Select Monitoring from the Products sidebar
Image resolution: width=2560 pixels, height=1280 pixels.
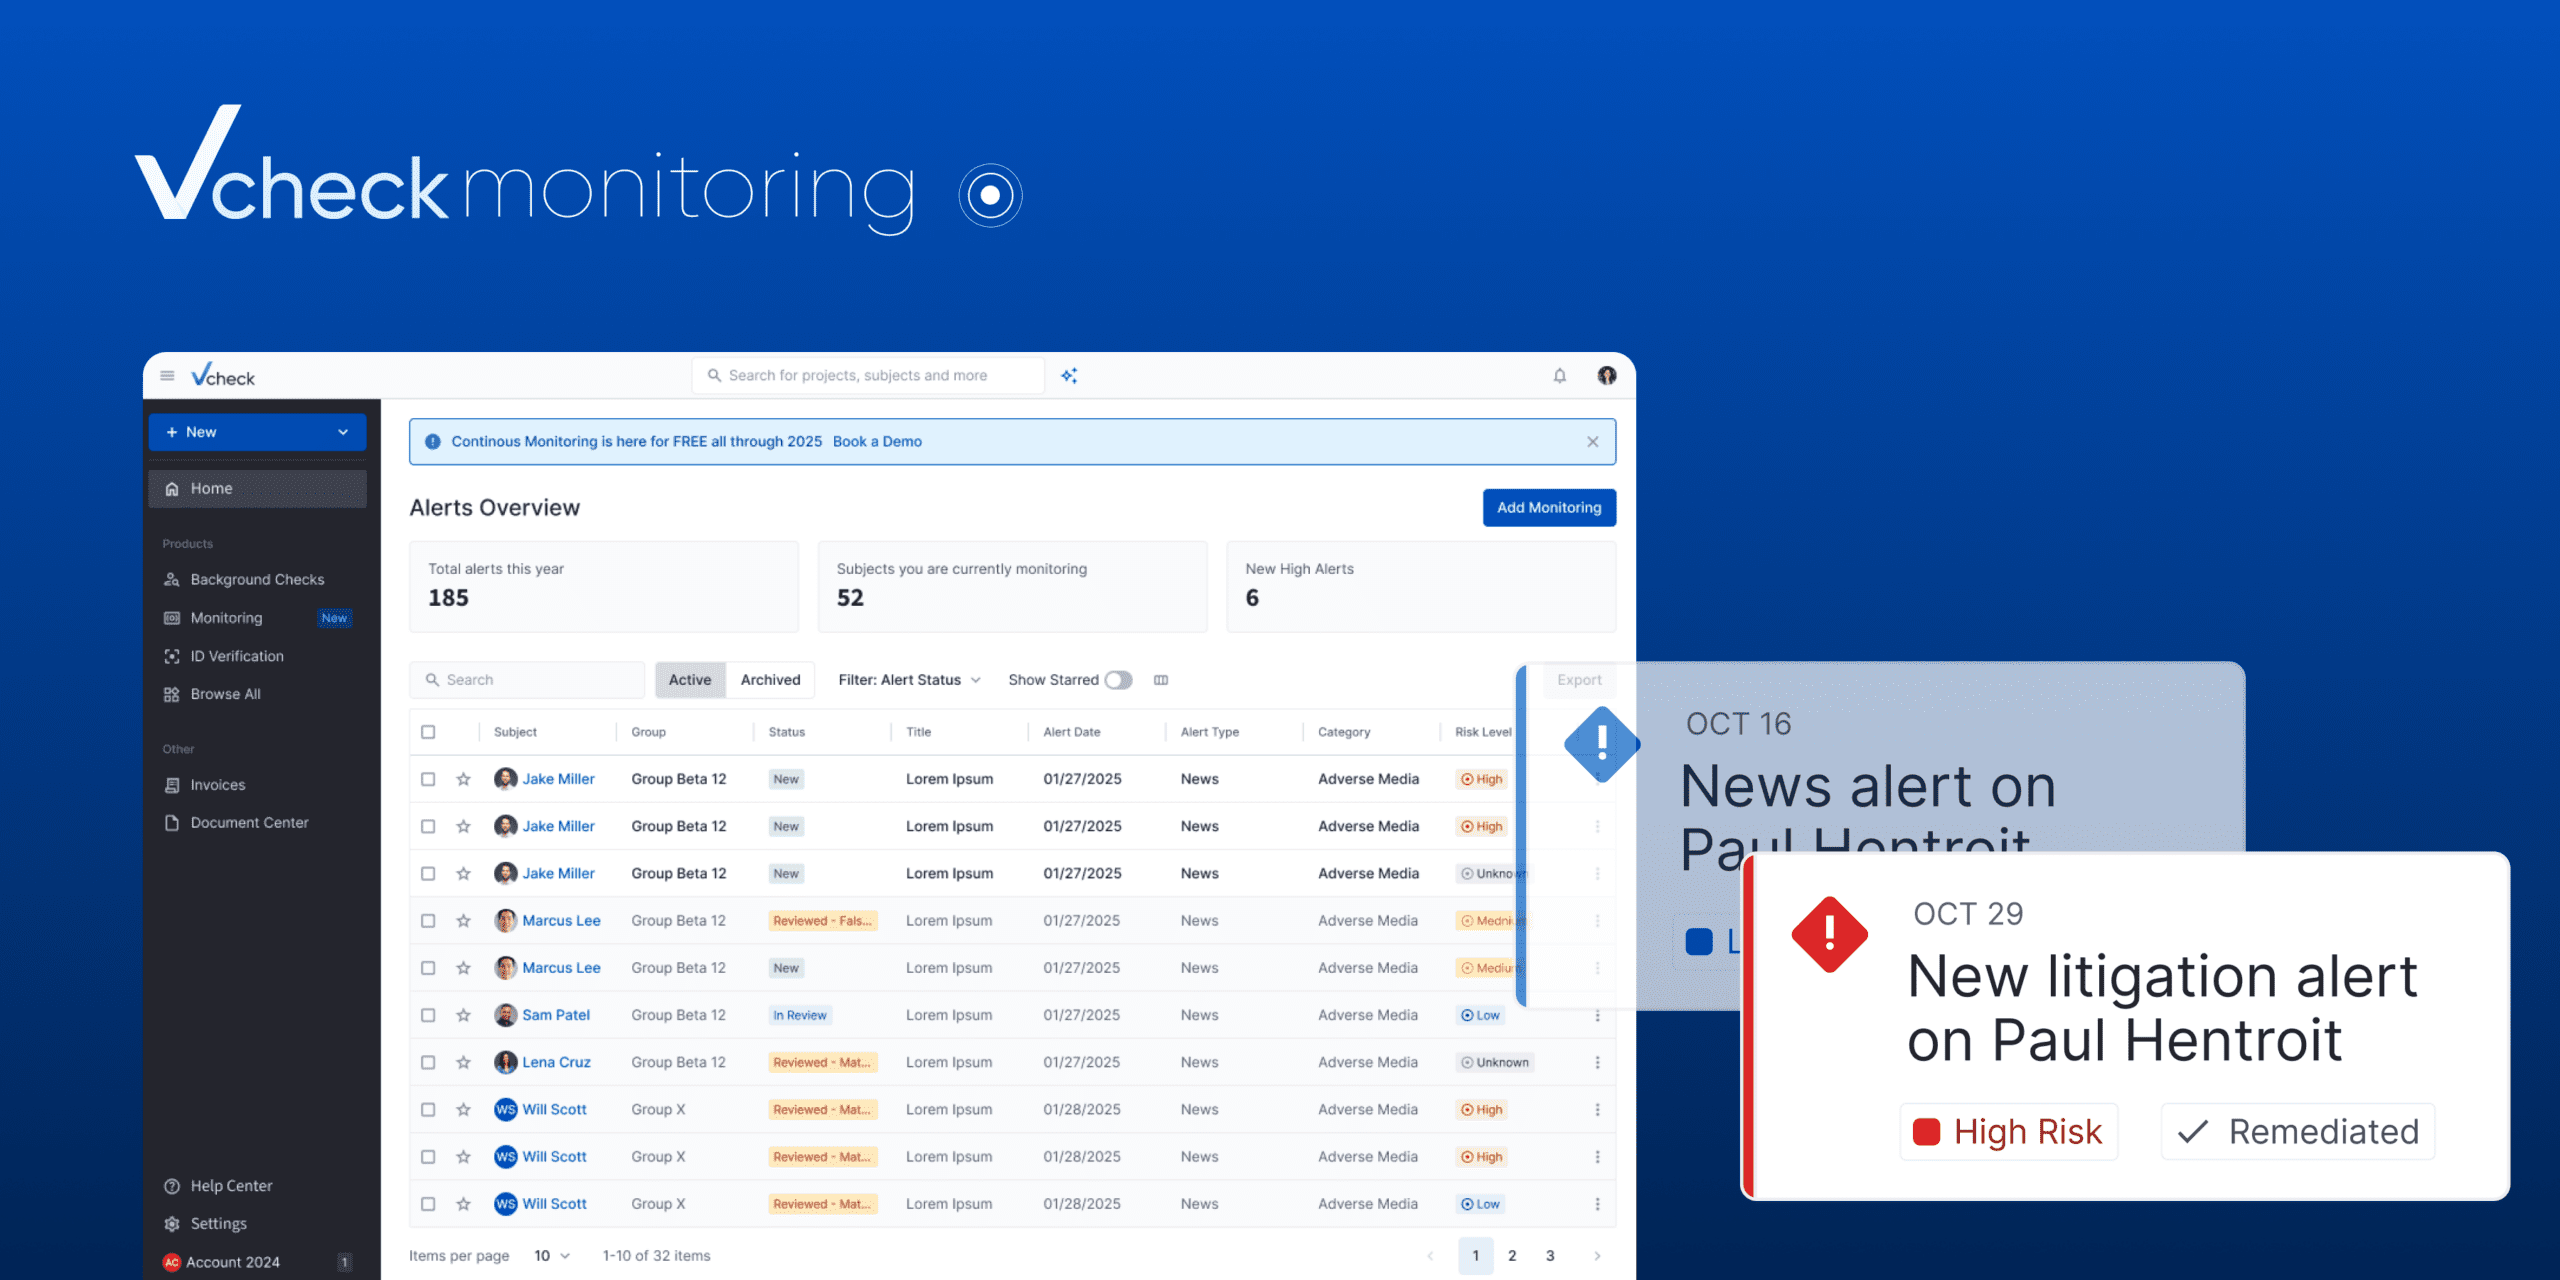pyautogui.click(x=224, y=617)
